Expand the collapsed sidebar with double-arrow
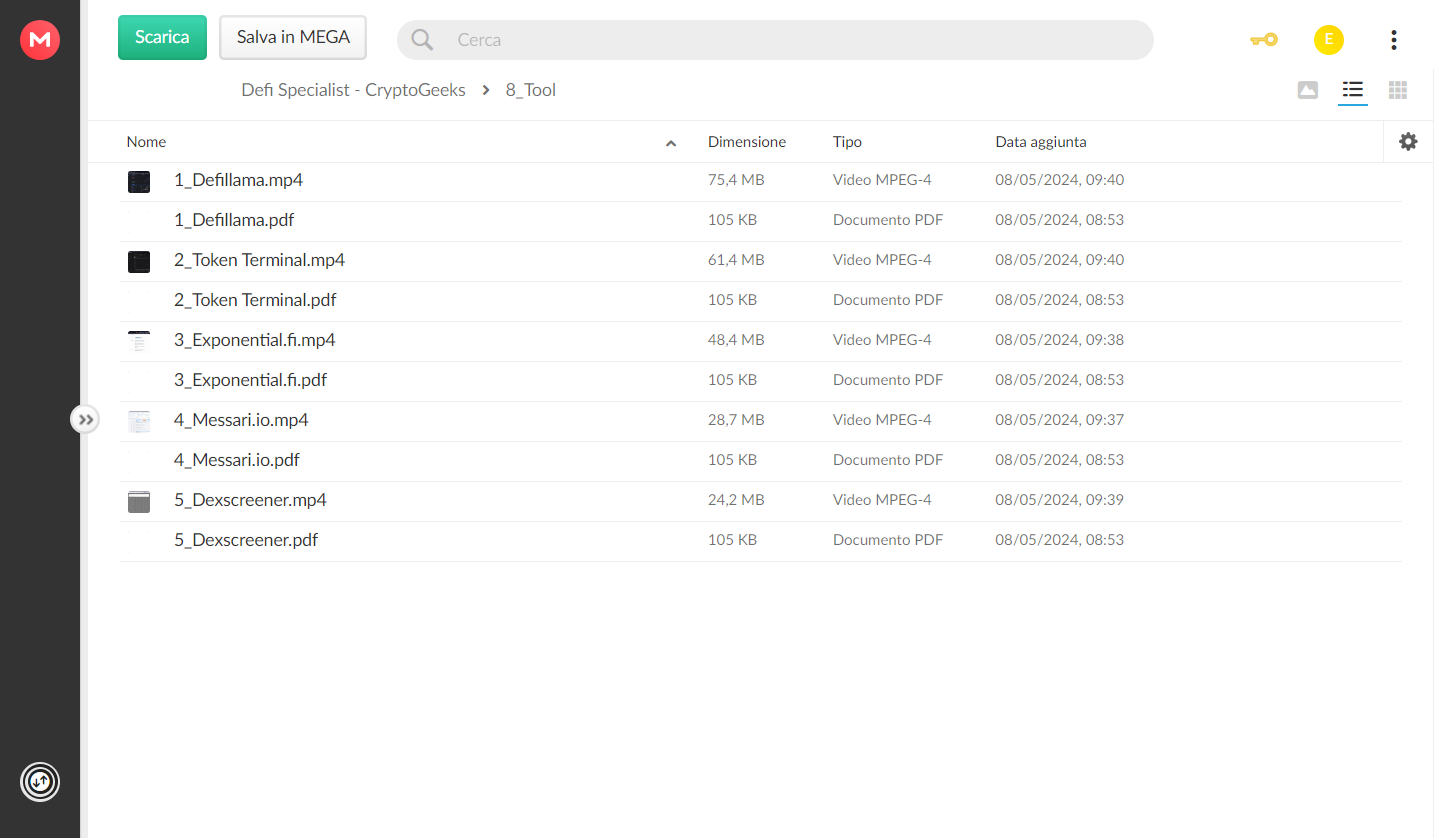1434x838 pixels. pos(86,419)
